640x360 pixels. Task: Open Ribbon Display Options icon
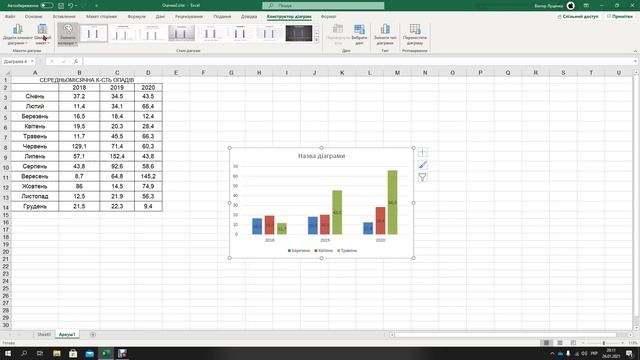click(586, 5)
